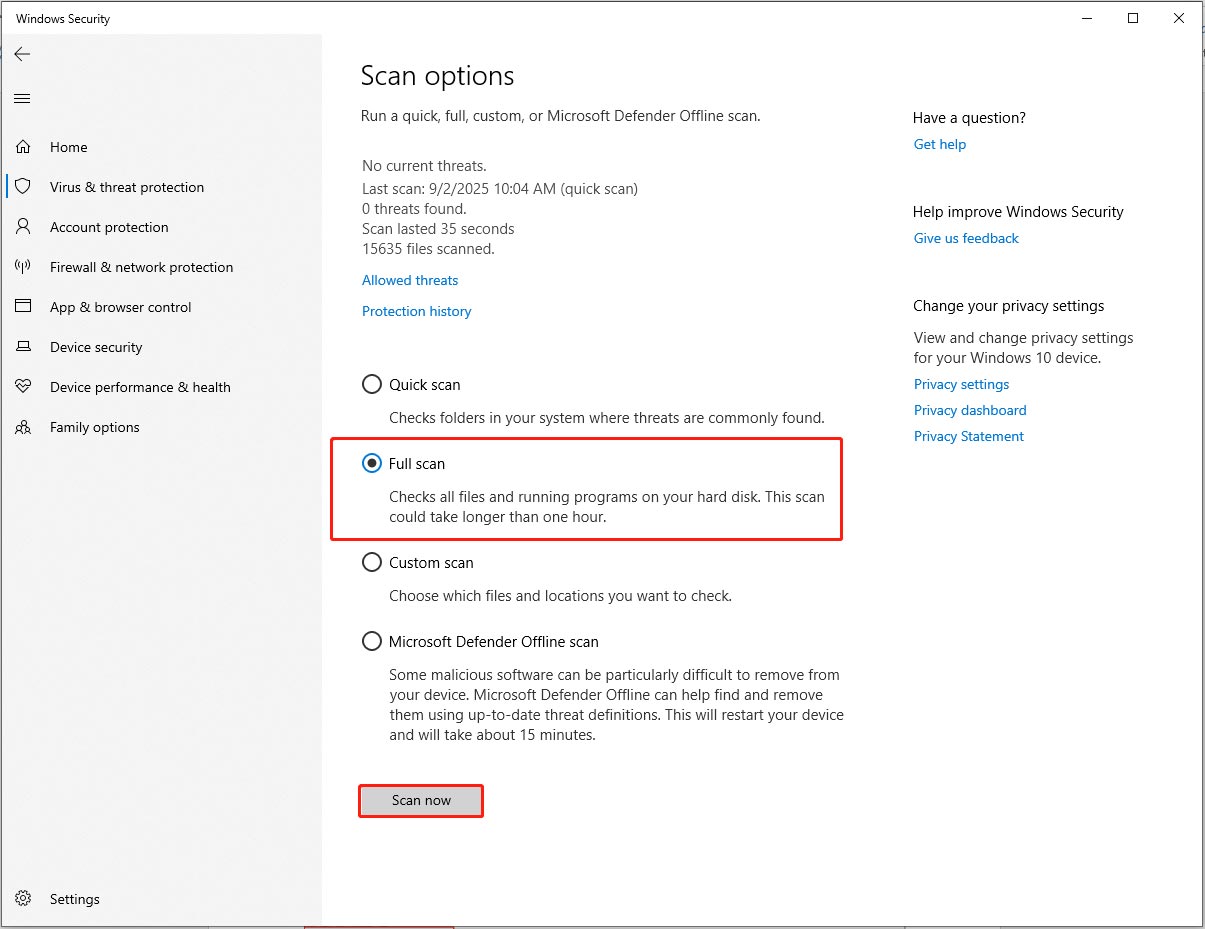Screen dimensions: 1205x929
Task: Open Settings via the gear icon
Action: pyautogui.click(x=22, y=898)
